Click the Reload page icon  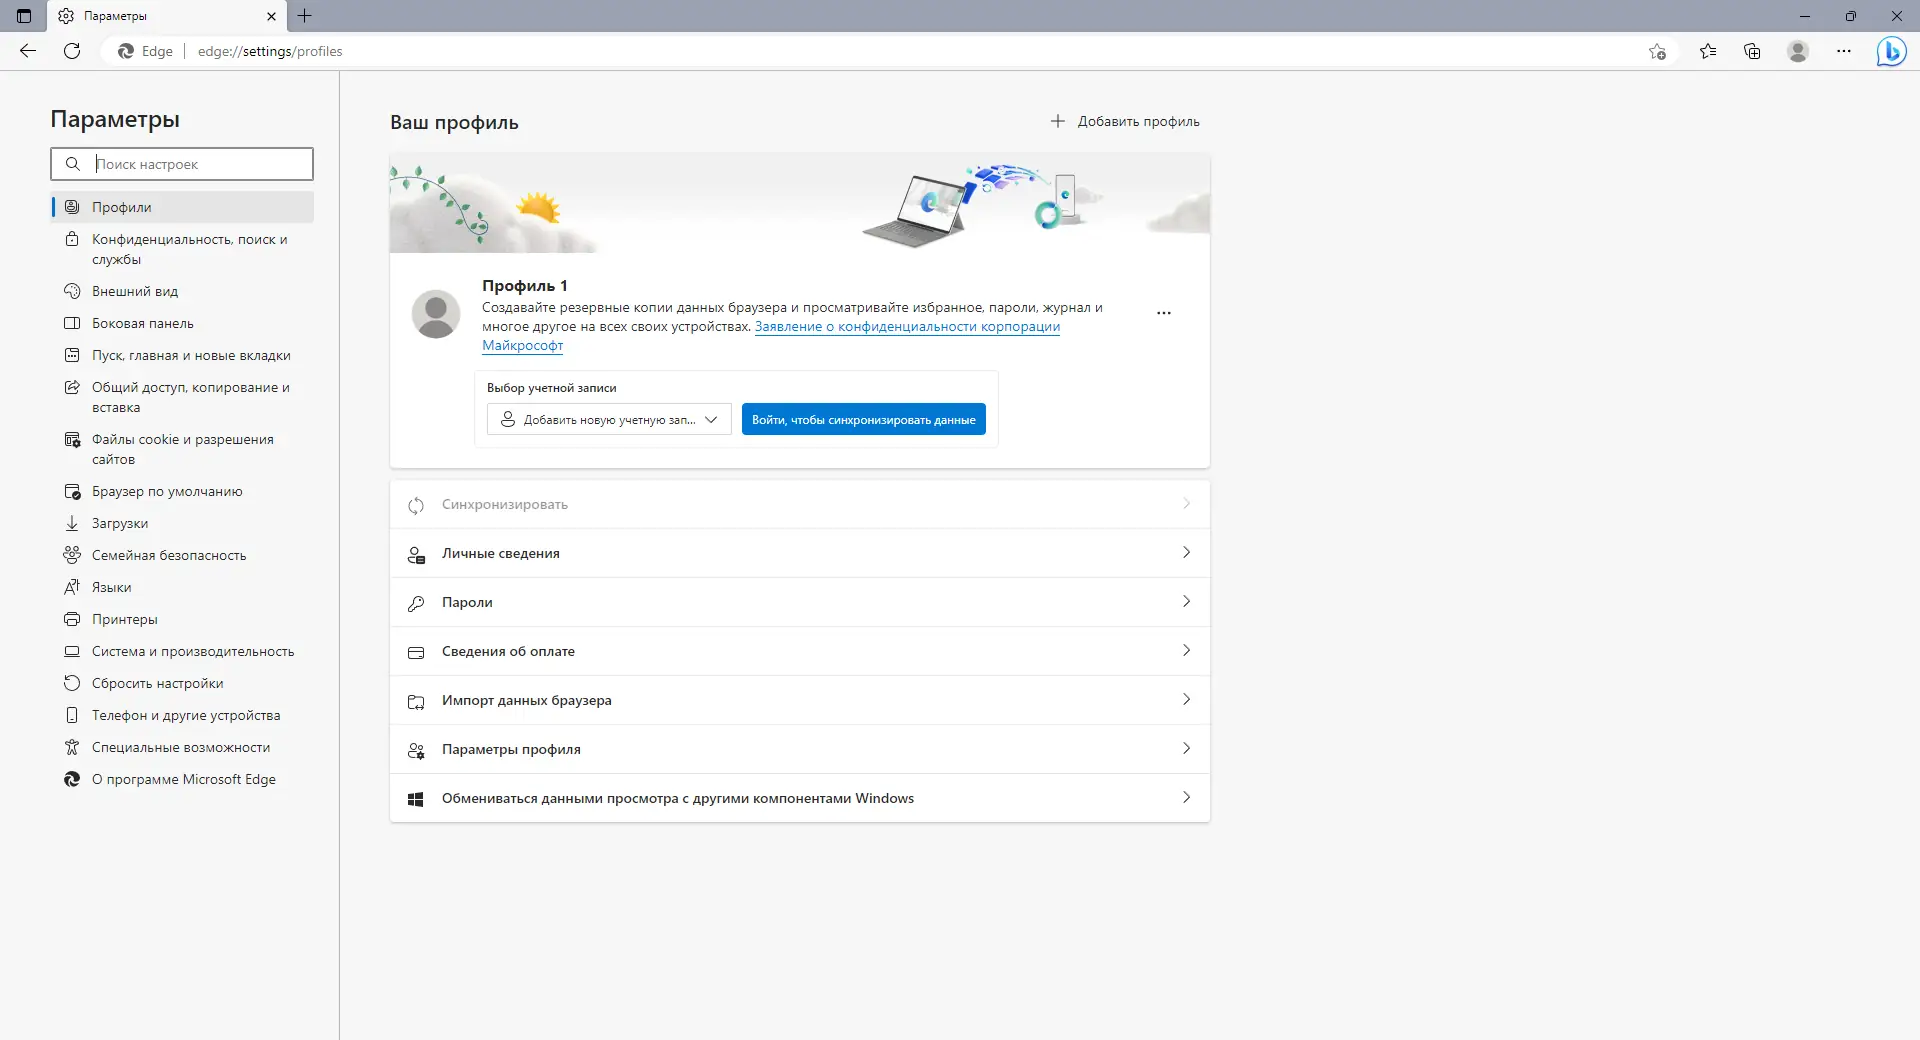[71, 51]
